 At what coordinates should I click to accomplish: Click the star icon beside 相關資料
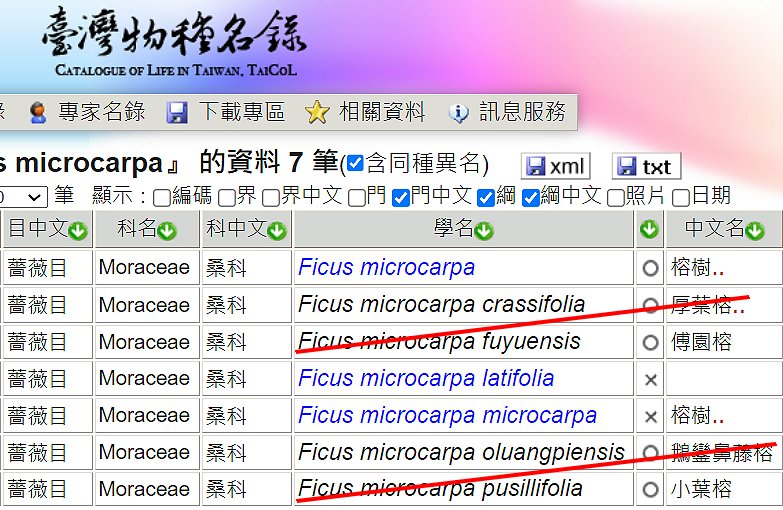(x=317, y=112)
